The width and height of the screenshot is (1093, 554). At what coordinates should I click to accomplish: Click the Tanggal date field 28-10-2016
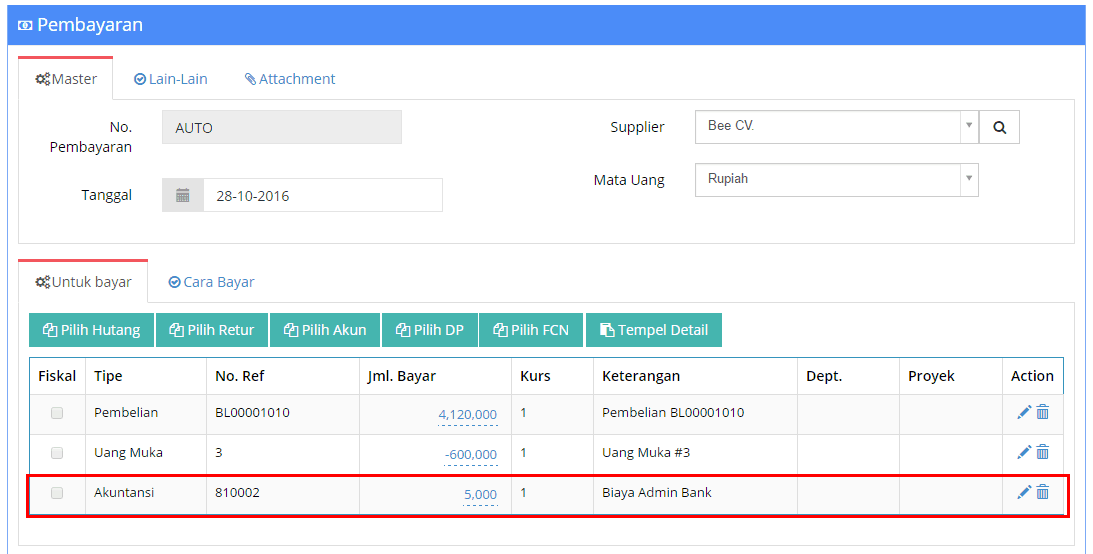[323, 195]
